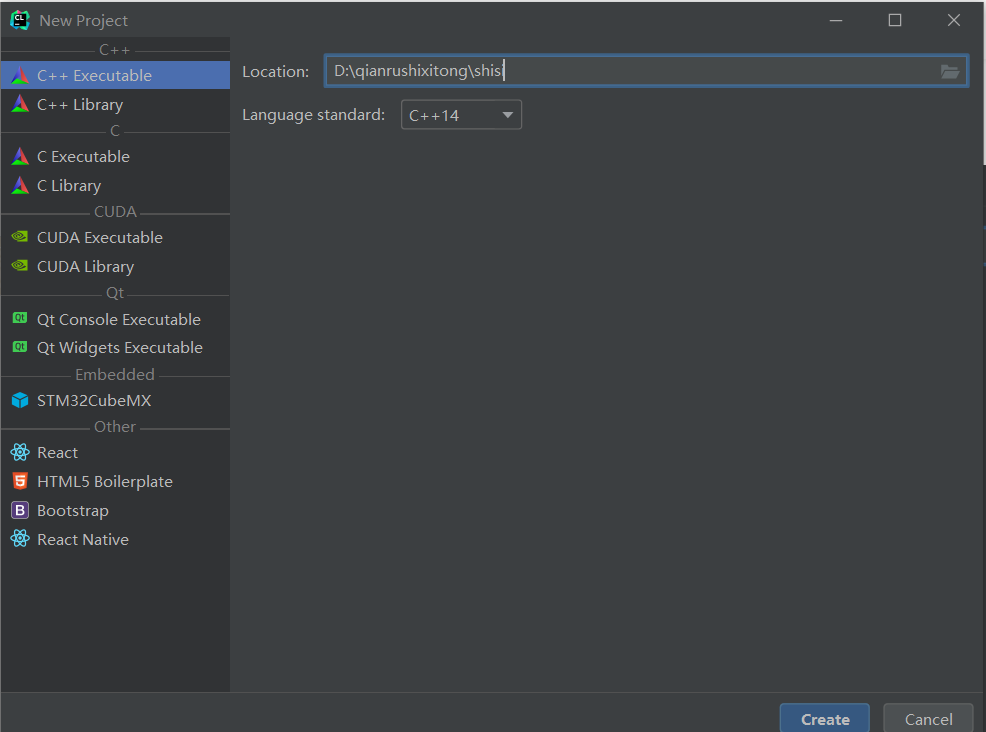This screenshot has height=732, width=986.
Task: Choose HTML5 Boilerplate project label
Action: click(104, 482)
